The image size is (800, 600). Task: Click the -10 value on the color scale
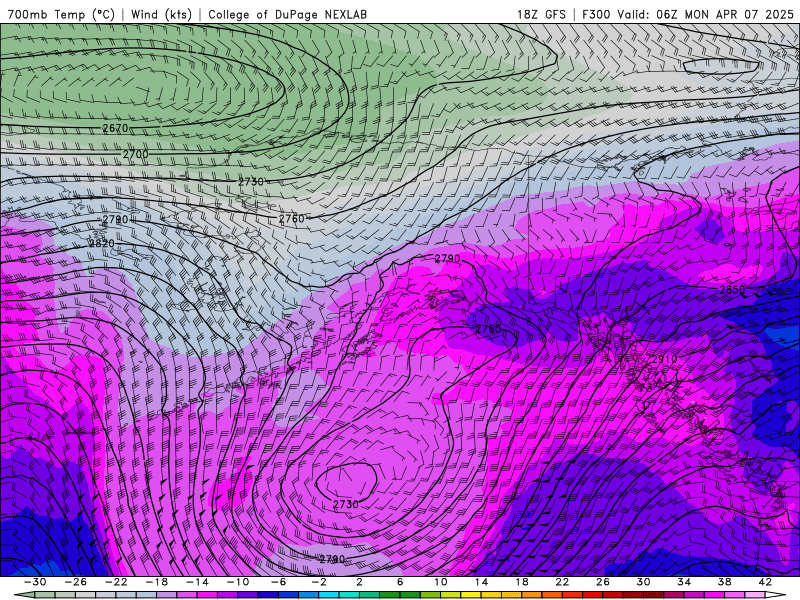tap(238, 582)
